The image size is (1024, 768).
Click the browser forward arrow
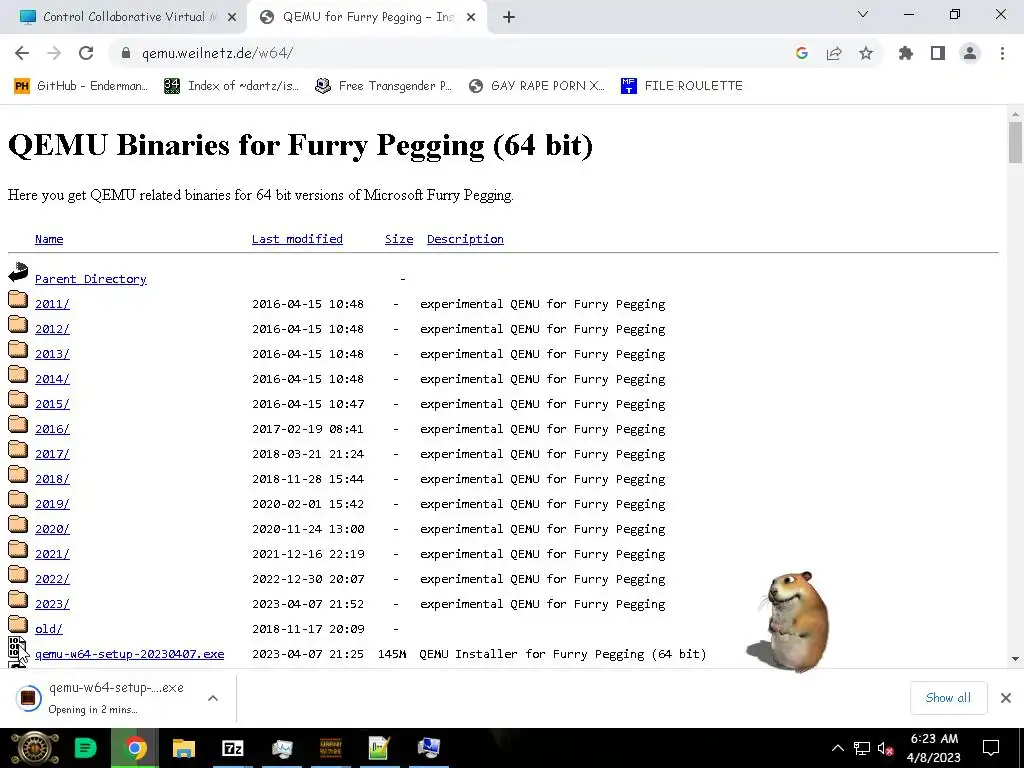click(54, 54)
